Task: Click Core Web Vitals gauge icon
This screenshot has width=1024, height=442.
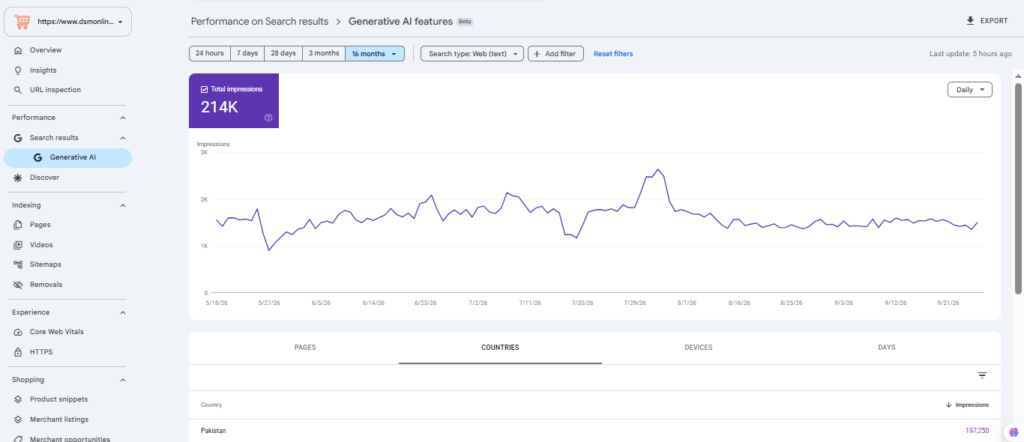Action: [18, 332]
